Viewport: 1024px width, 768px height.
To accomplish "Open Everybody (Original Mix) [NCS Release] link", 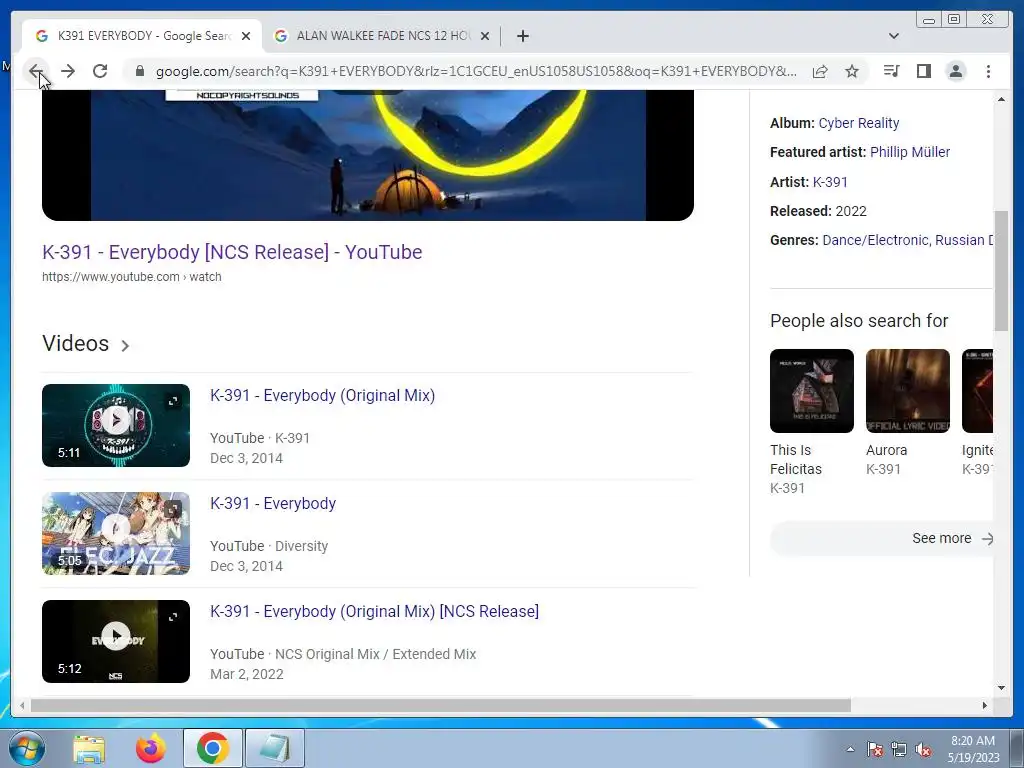I will 374,611.
